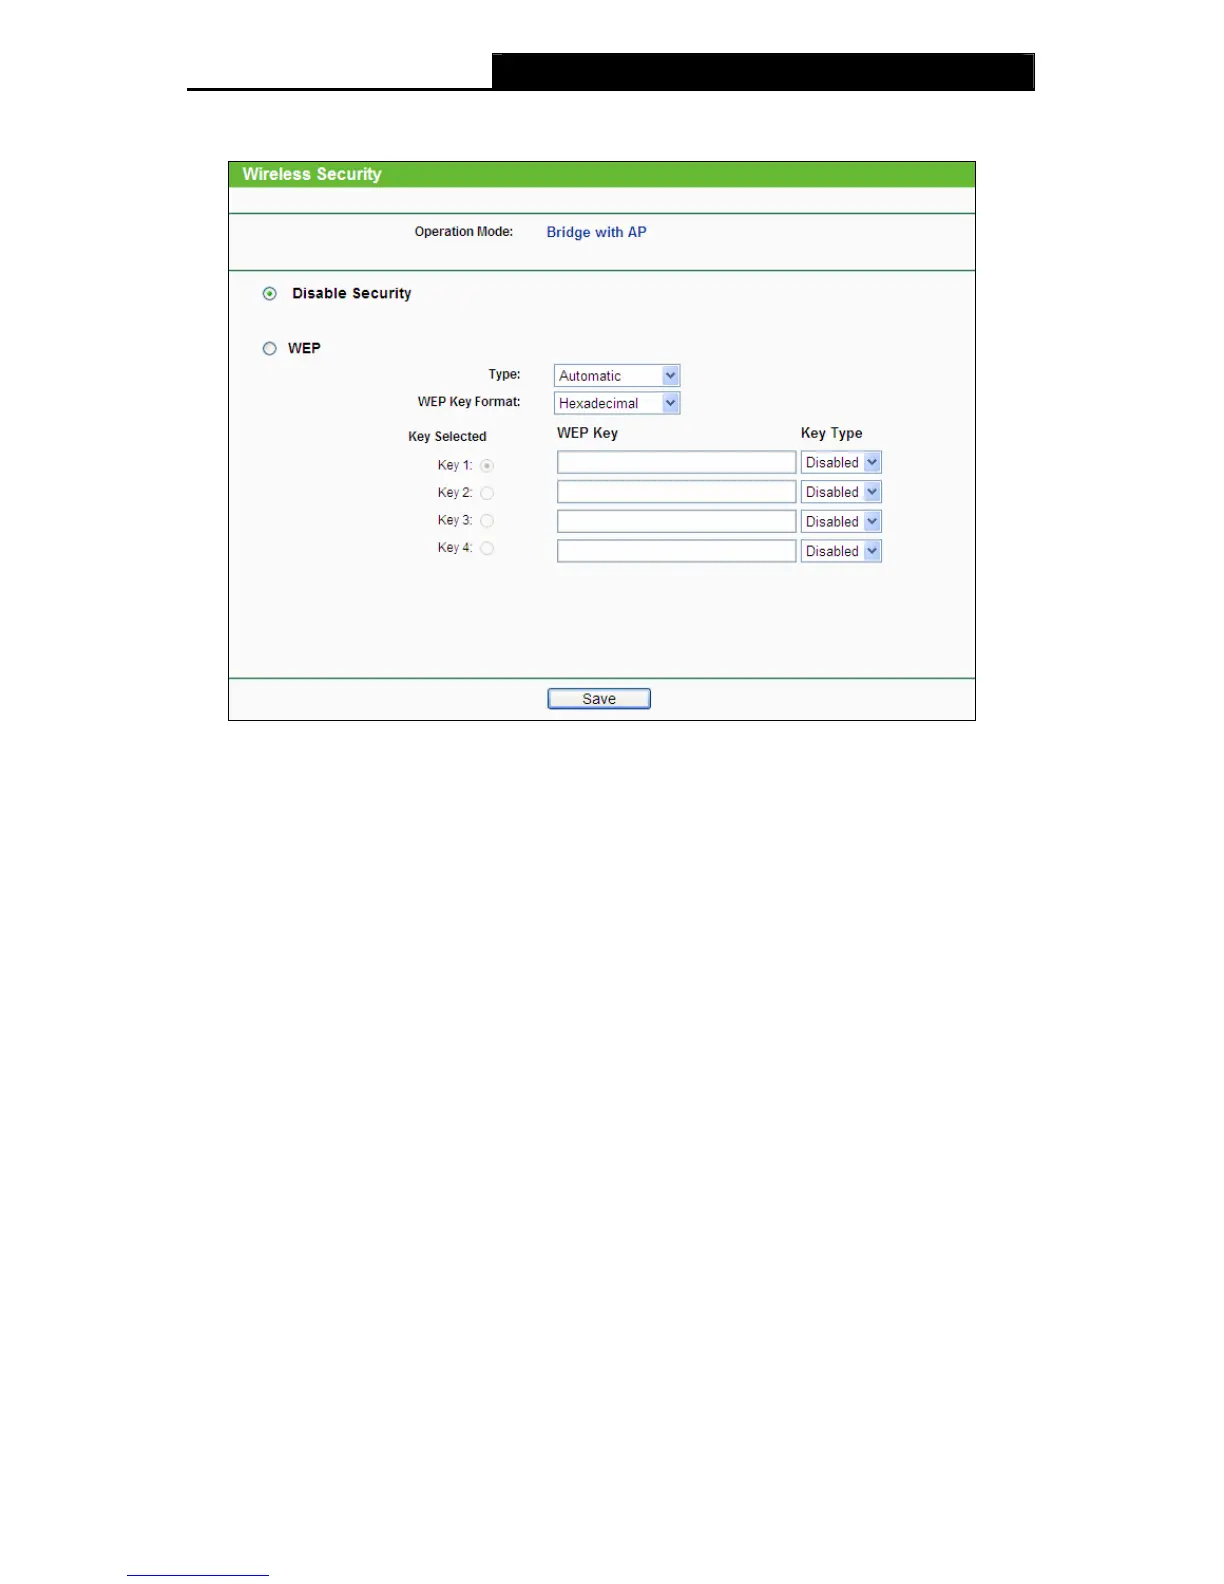
Task: Click the Wireless Security header title
Action: click(x=312, y=174)
